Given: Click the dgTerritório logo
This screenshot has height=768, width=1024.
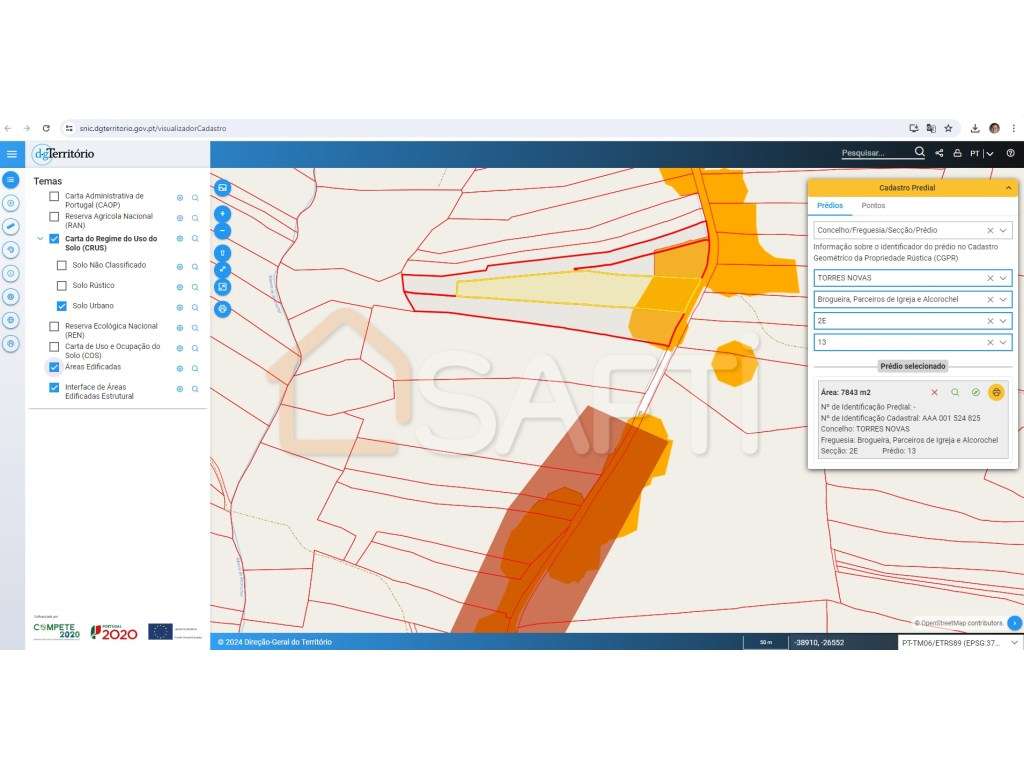Looking at the screenshot, I should pos(64,154).
